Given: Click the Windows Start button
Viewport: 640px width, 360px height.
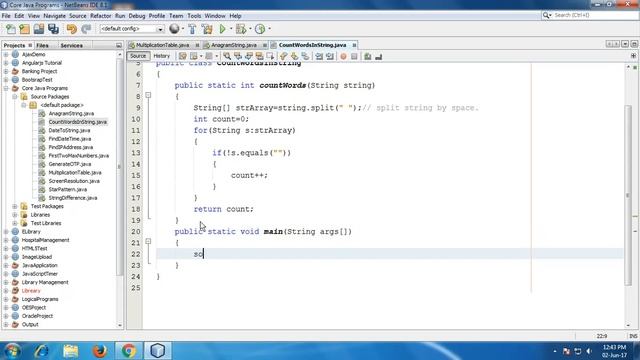Looking at the screenshot, I should coord(12,351).
